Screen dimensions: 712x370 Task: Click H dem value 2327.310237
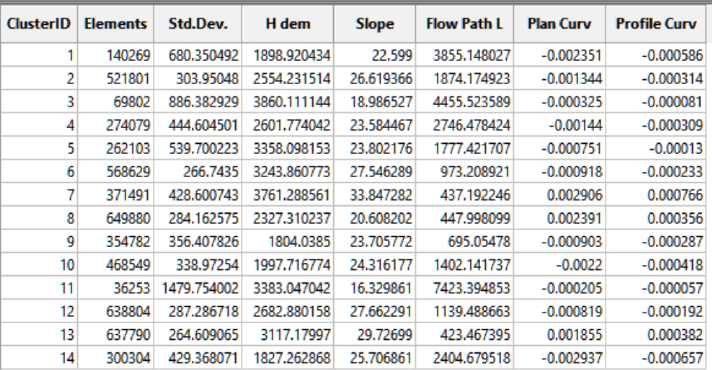point(288,218)
